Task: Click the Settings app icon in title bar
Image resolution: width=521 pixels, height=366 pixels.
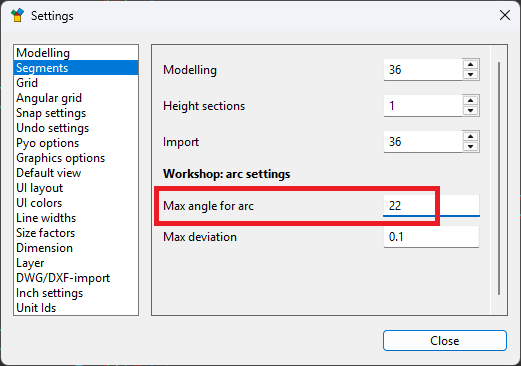Action: [17, 15]
